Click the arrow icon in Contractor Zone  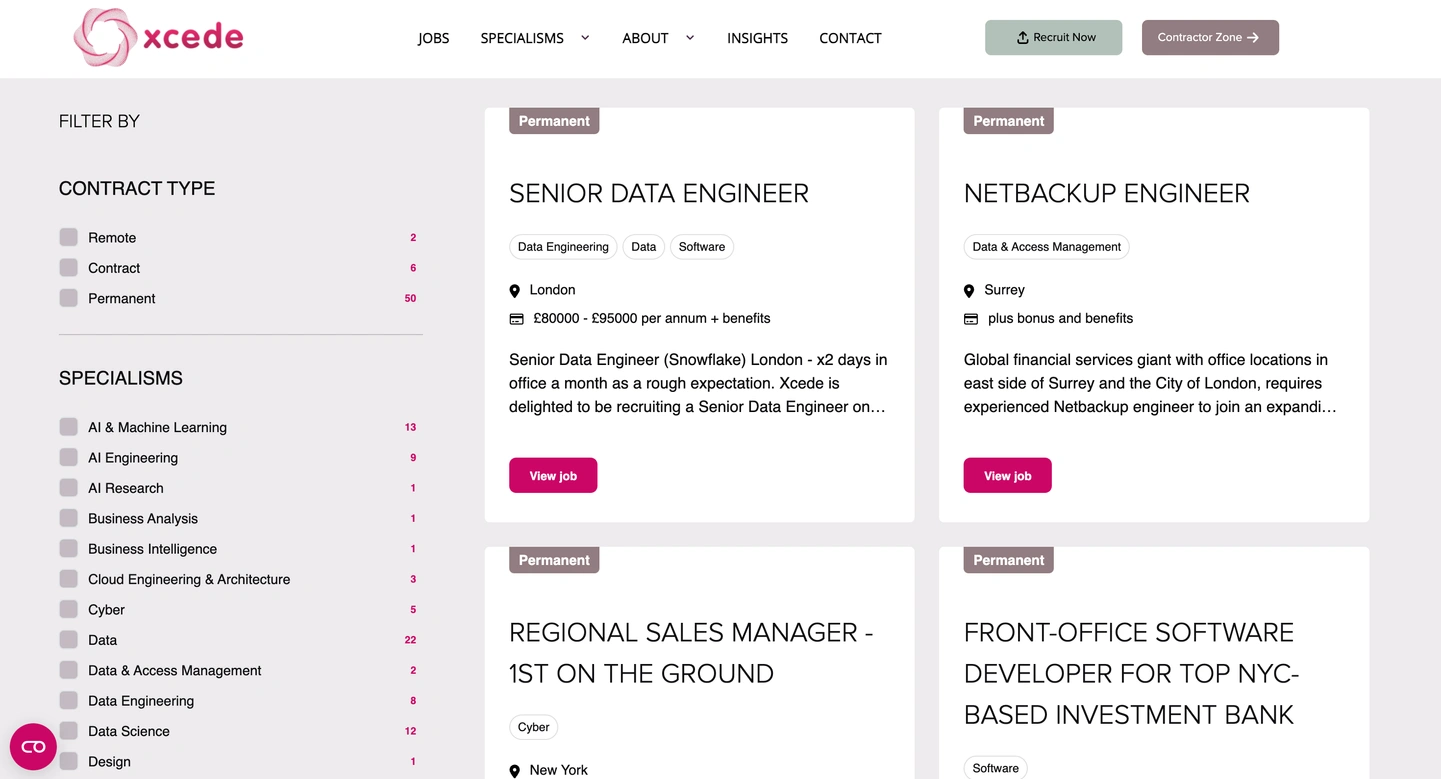(x=1253, y=38)
